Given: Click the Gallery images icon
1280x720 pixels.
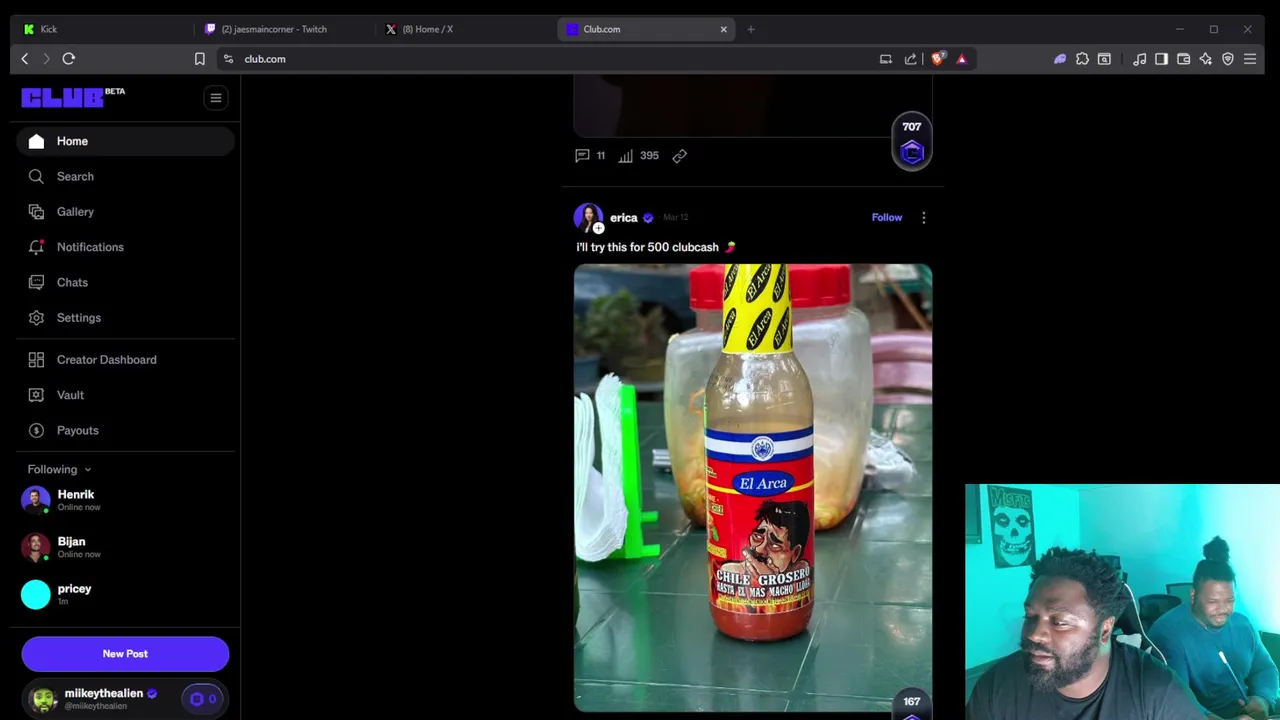Looking at the screenshot, I should 36,212.
